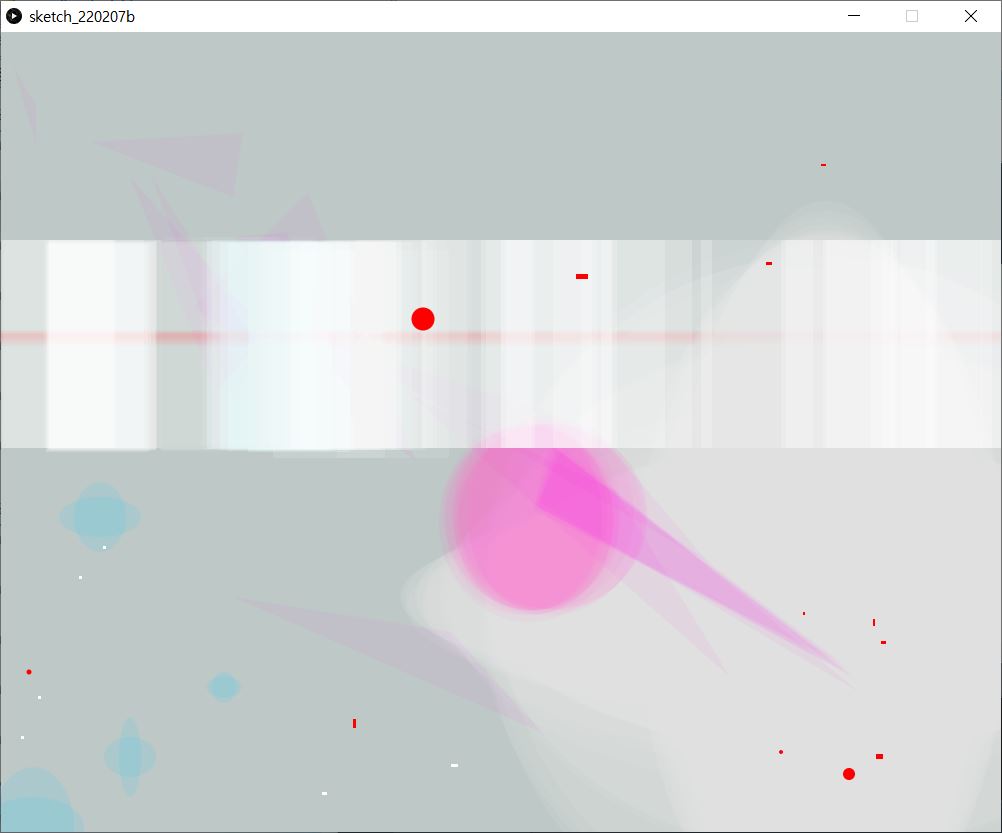Screen dimensions: 1002x833
Task: Close the sketch_220207b window
Action: click(970, 16)
